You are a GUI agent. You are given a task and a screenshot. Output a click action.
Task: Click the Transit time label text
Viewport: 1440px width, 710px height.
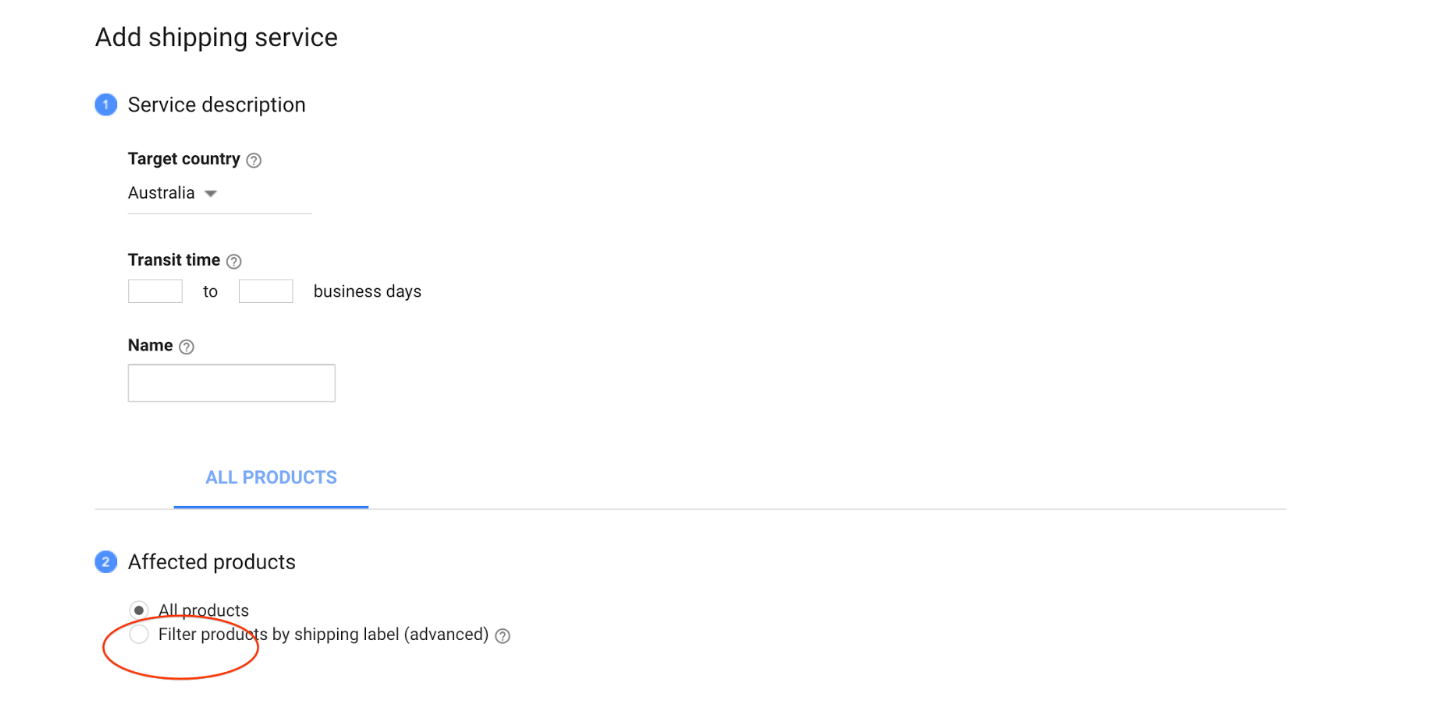pos(174,260)
